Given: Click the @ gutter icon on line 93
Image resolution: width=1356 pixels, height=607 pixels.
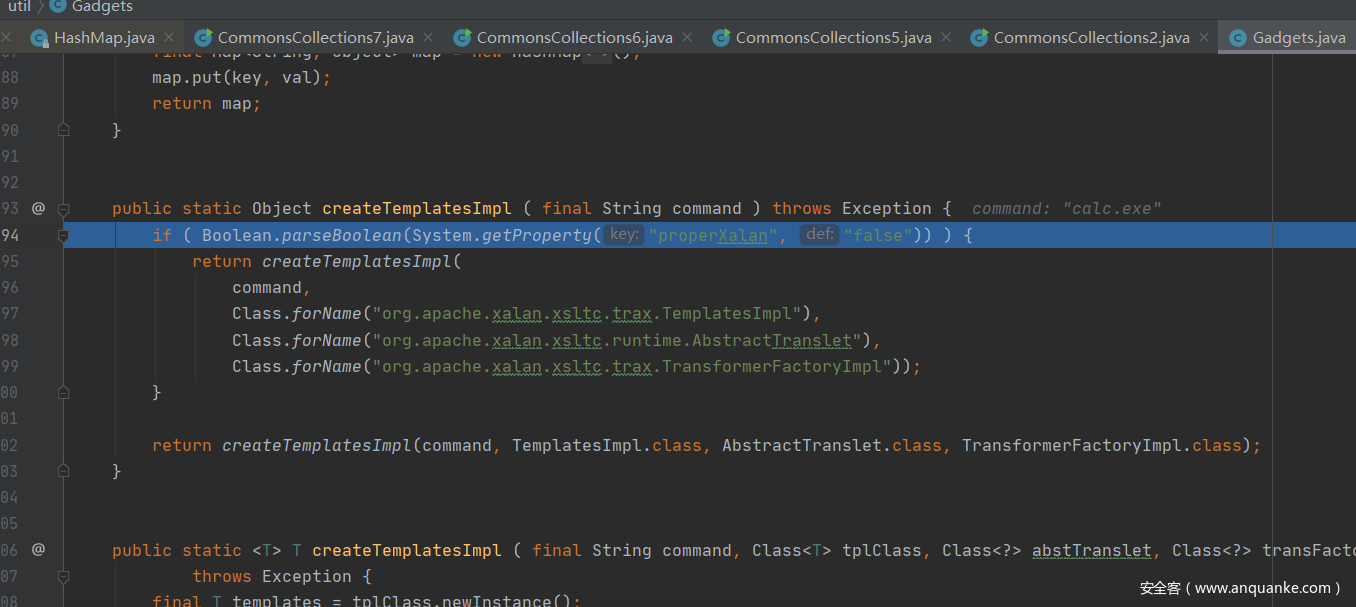Looking at the screenshot, I should click(x=38, y=208).
